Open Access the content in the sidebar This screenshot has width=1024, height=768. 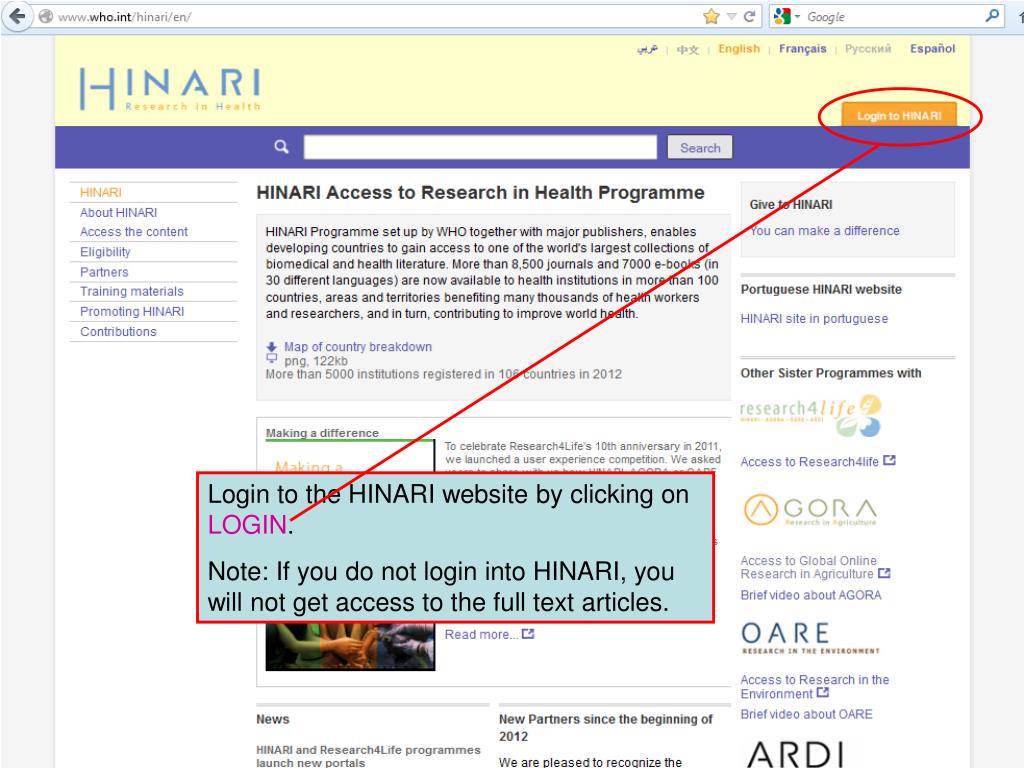pyautogui.click(x=134, y=232)
